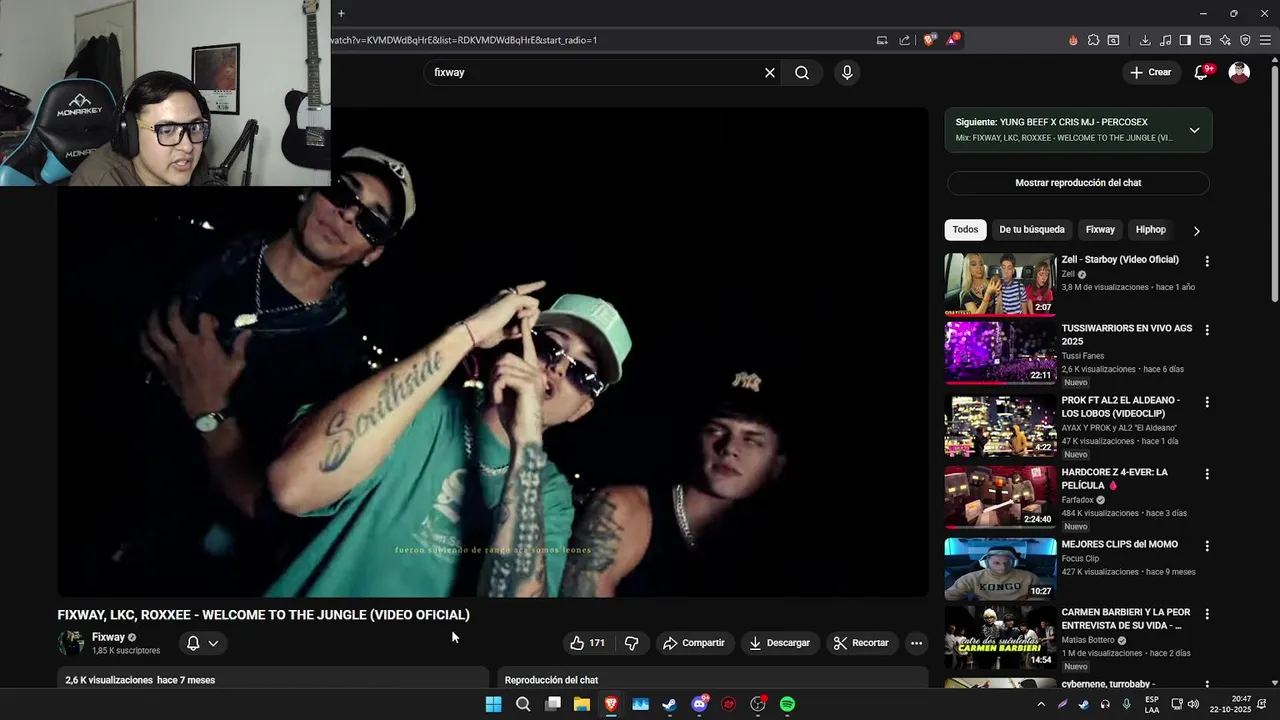Click the Crear button
Image resolution: width=1280 pixels, height=720 pixels.
(x=1150, y=72)
